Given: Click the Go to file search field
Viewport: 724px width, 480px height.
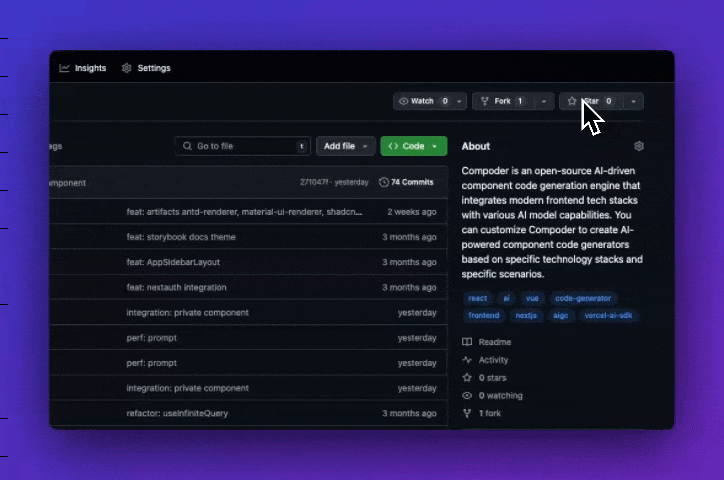Looking at the screenshot, I should [x=243, y=146].
